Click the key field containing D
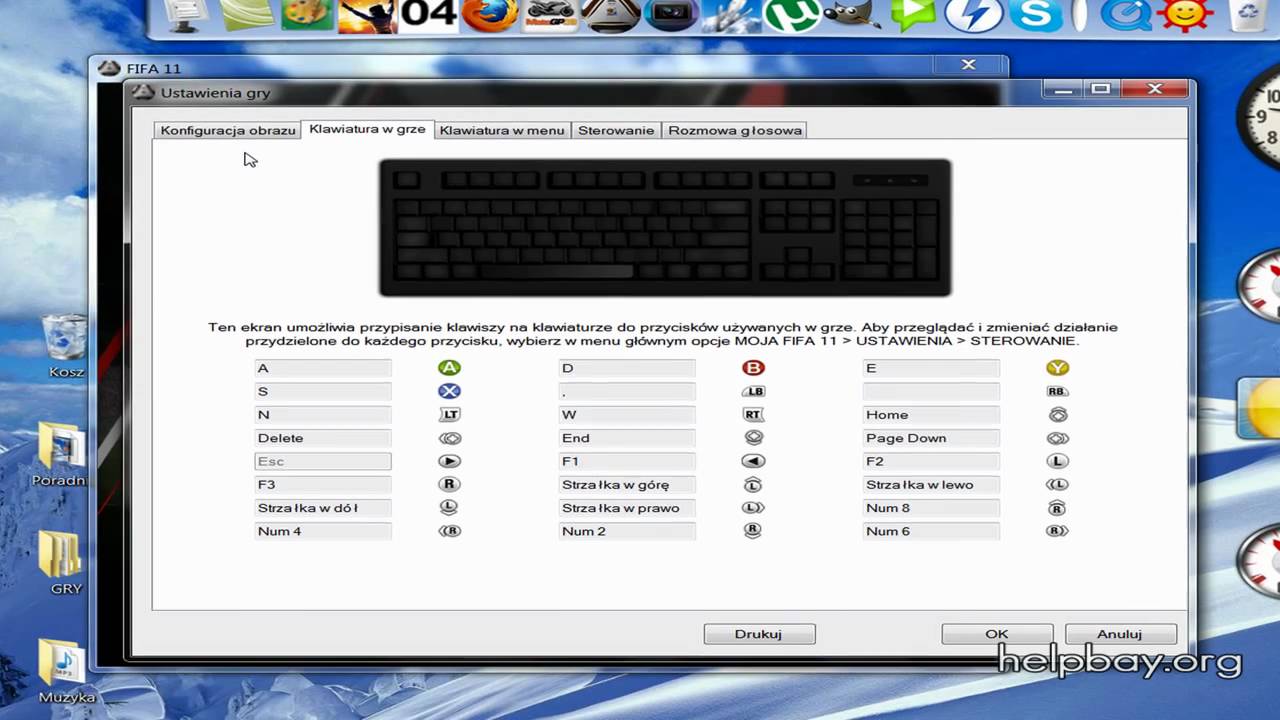The height and width of the screenshot is (720, 1280). coord(627,368)
